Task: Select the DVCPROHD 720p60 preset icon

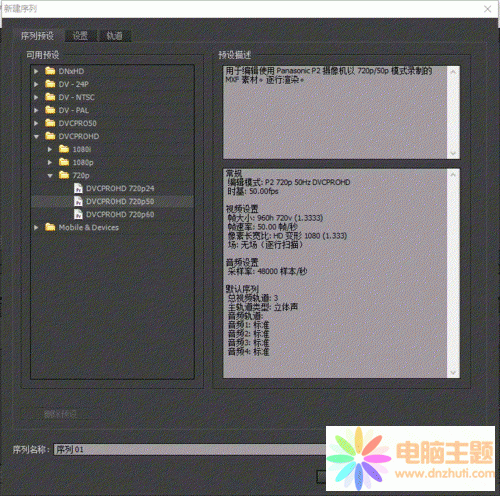Action: [78, 214]
